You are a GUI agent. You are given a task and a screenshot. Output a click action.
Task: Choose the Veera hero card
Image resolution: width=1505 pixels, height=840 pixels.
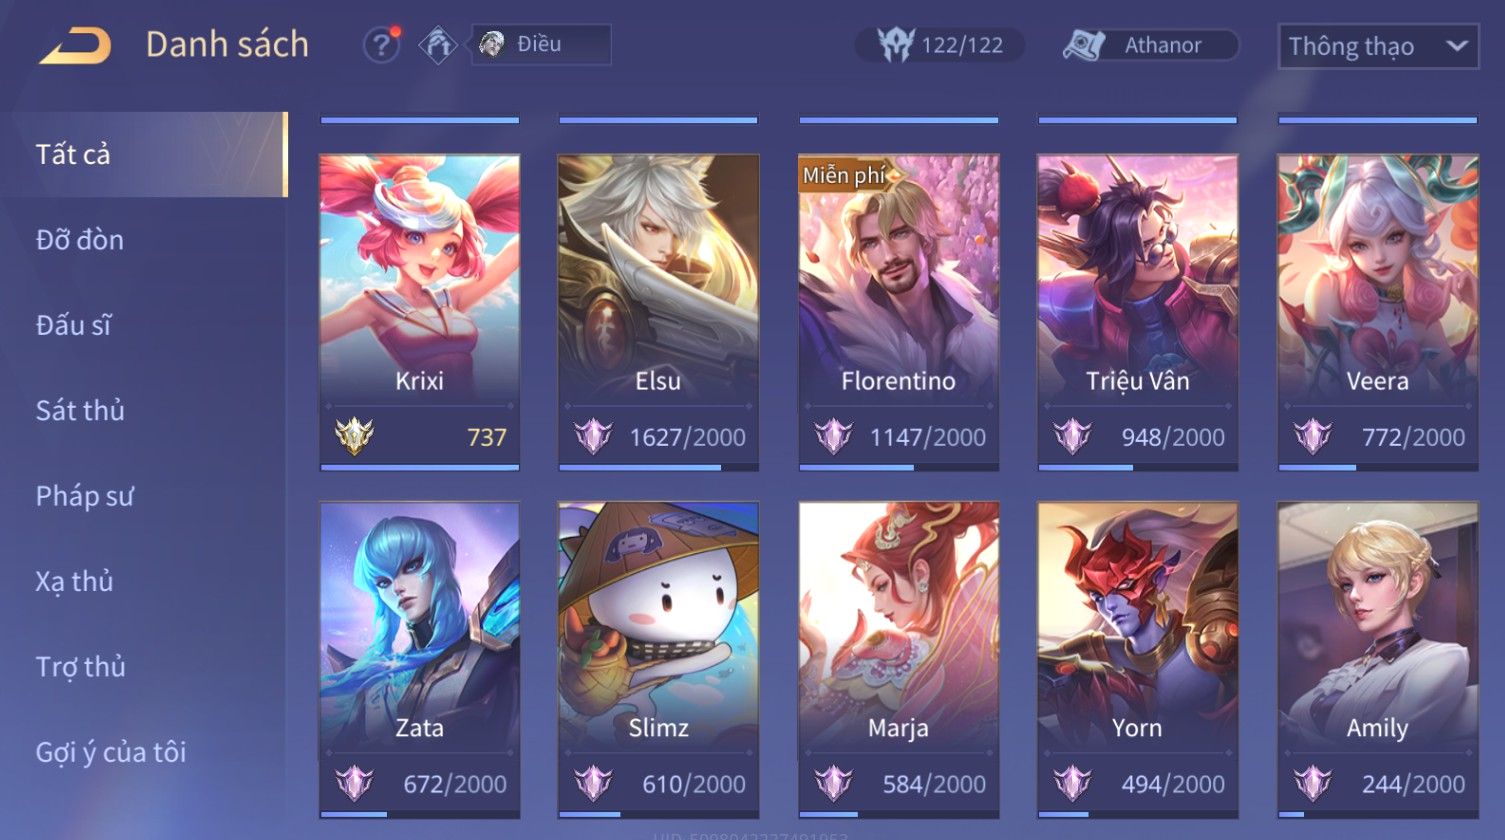(1378, 312)
